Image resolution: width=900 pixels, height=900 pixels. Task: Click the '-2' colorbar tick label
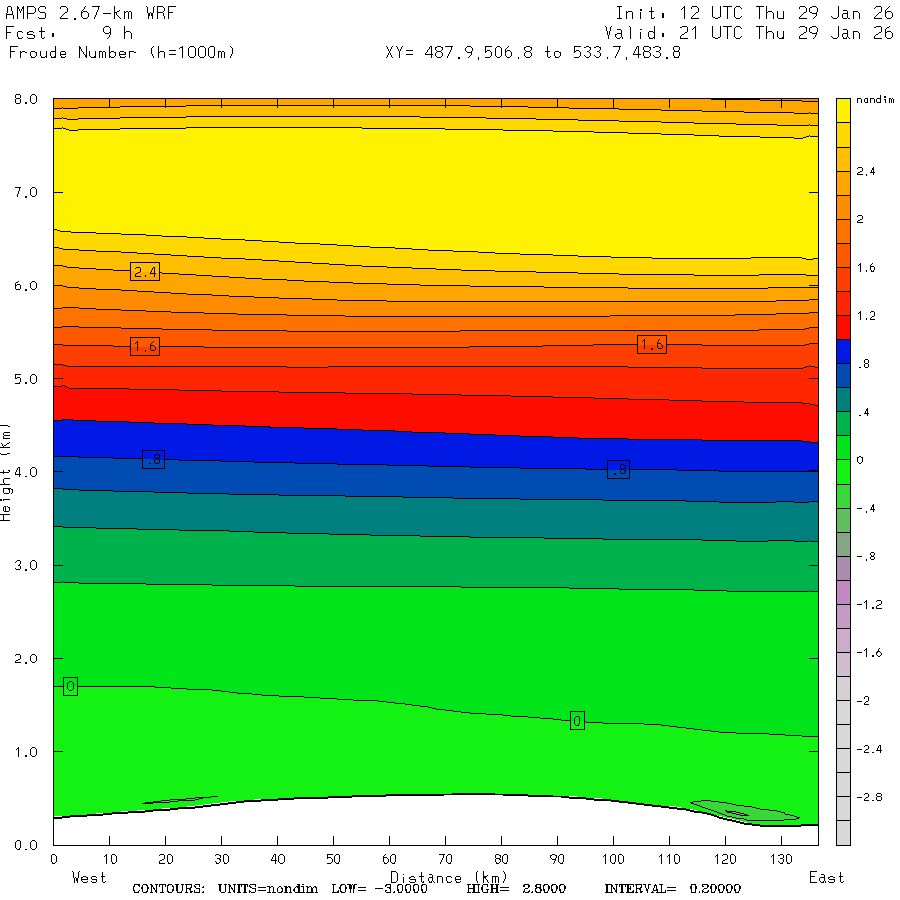(863, 701)
